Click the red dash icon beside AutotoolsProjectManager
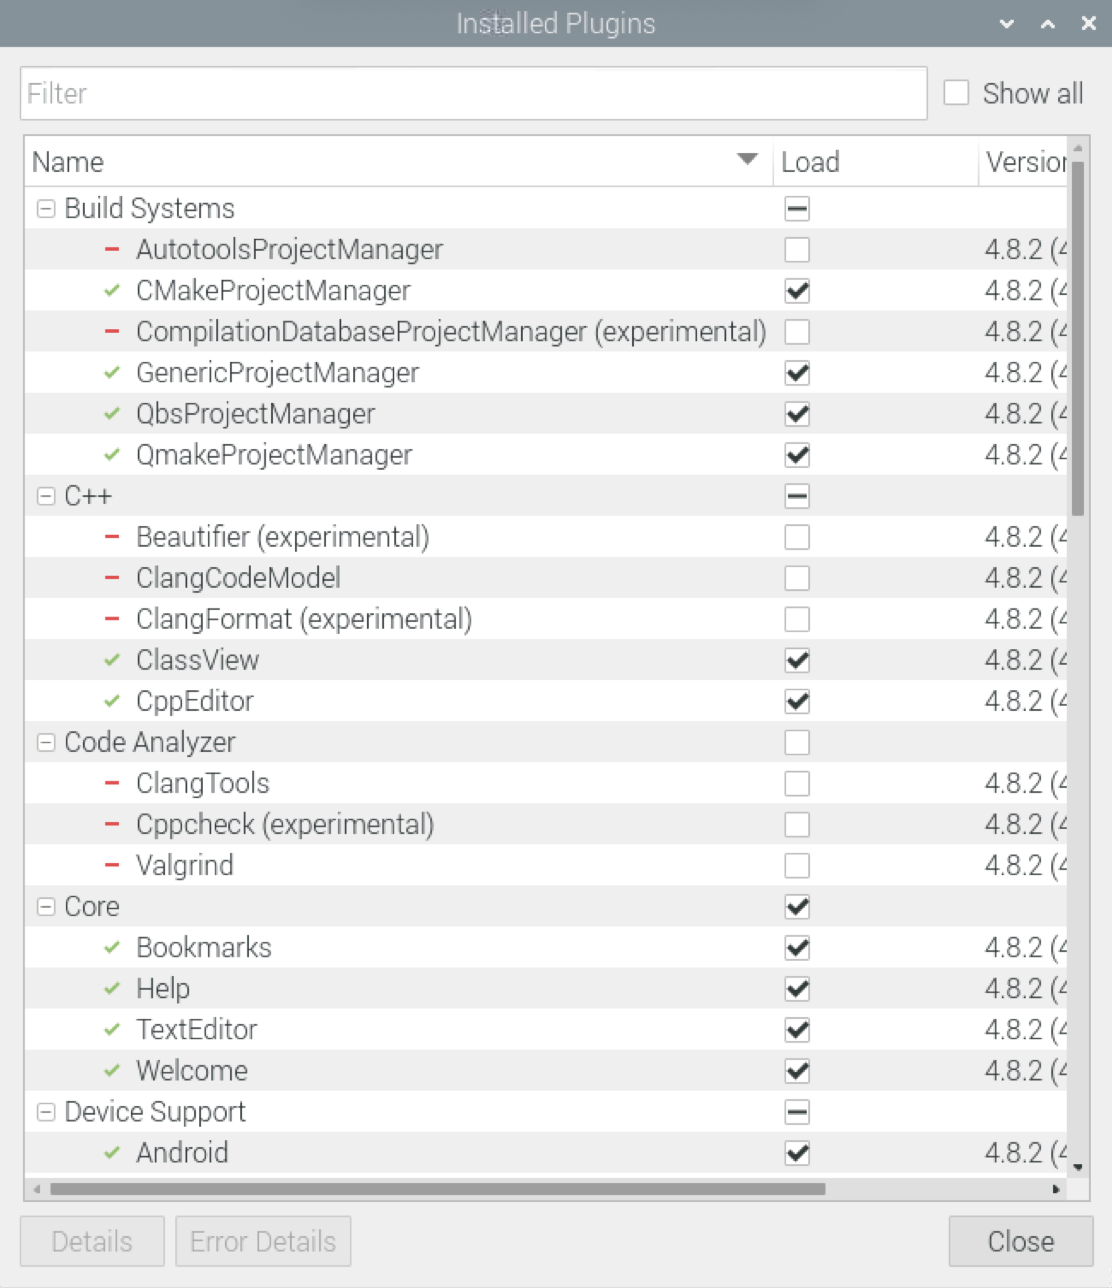1112x1288 pixels. 112,250
